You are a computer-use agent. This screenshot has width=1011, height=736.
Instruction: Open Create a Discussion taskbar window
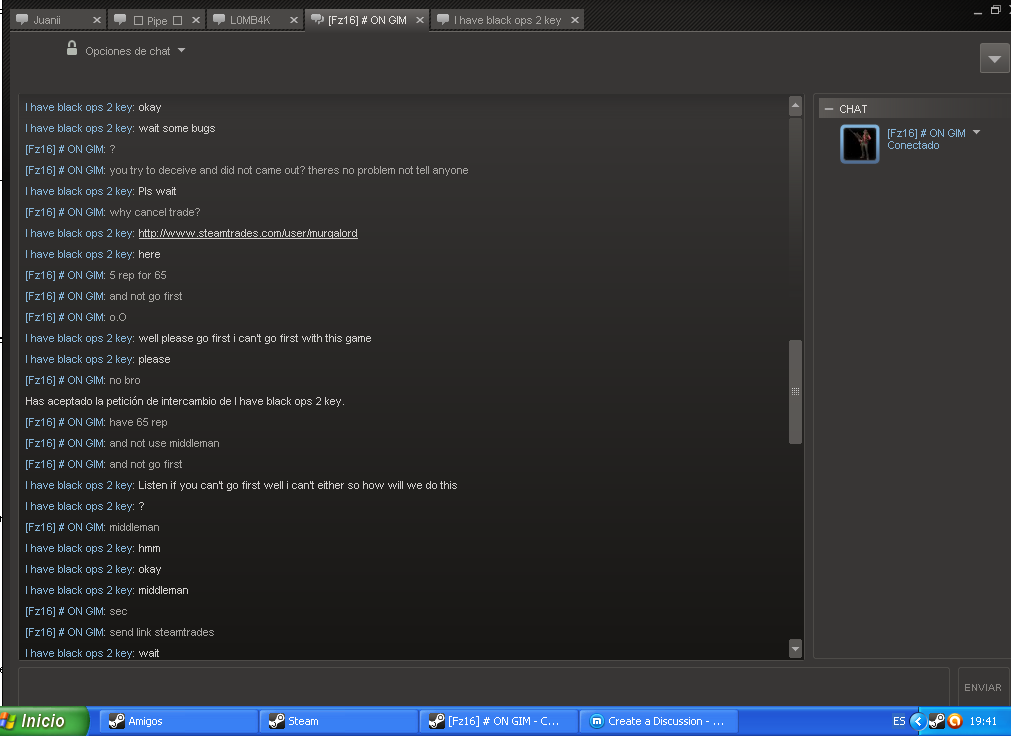tap(658, 721)
